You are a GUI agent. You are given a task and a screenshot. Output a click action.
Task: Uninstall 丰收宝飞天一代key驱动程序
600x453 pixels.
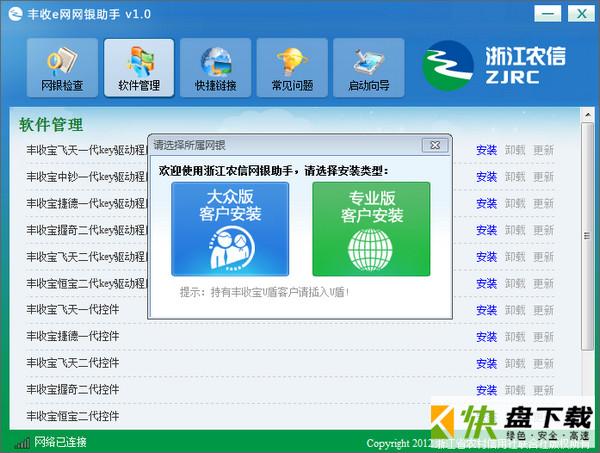515,150
